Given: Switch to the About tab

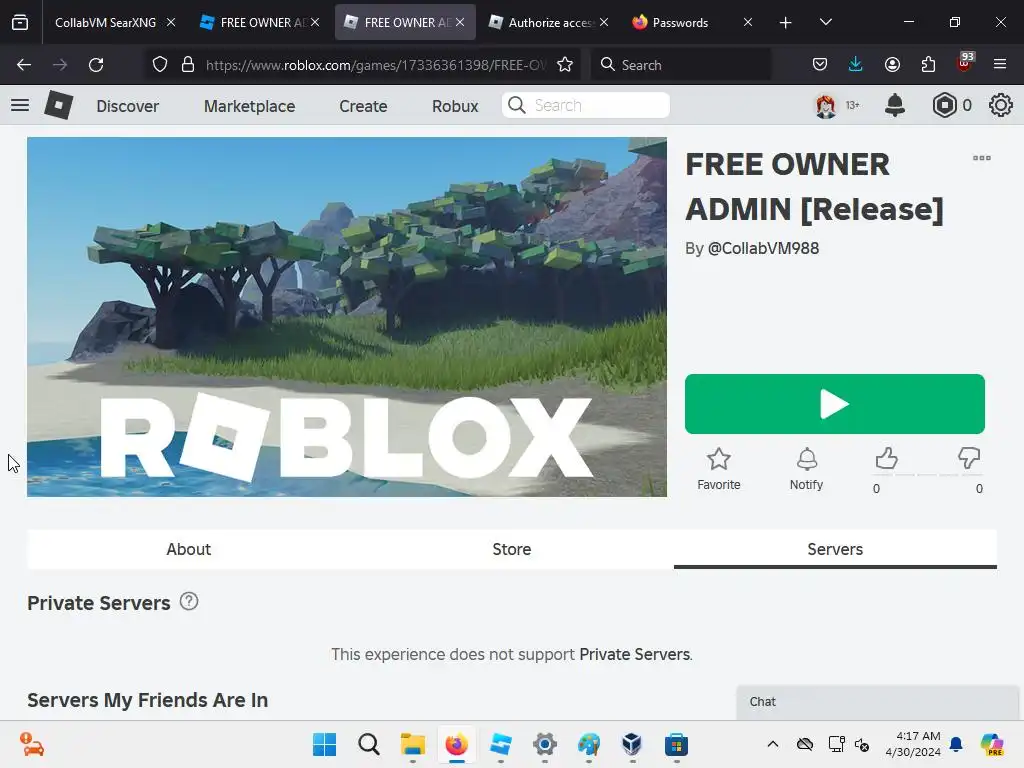Looking at the screenshot, I should [188, 549].
